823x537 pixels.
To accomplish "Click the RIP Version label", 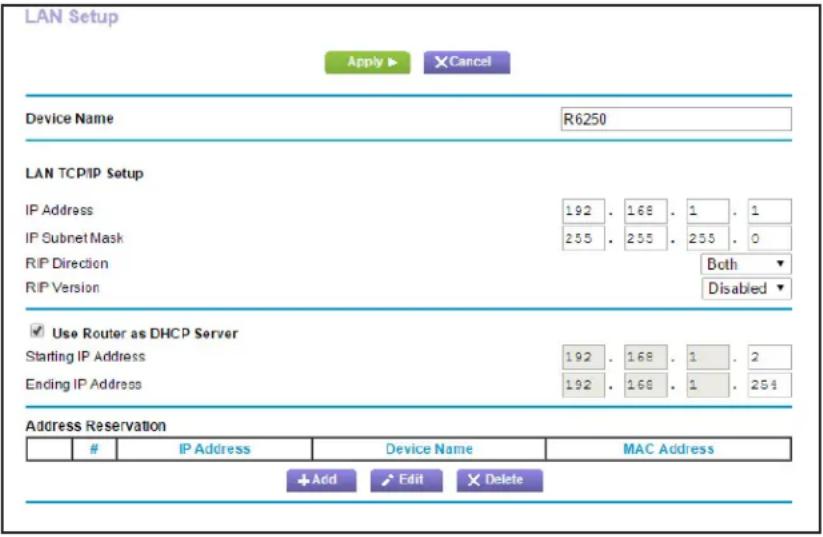I will click(x=62, y=288).
